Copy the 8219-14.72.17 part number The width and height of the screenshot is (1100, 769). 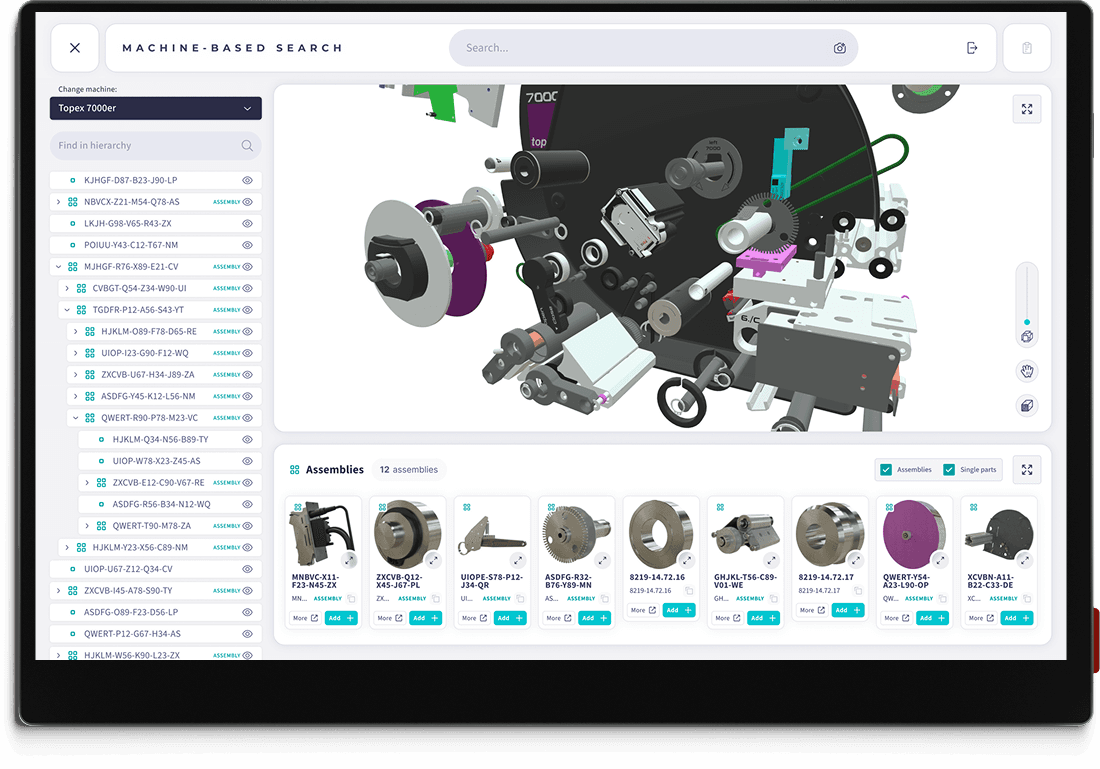tap(858, 591)
